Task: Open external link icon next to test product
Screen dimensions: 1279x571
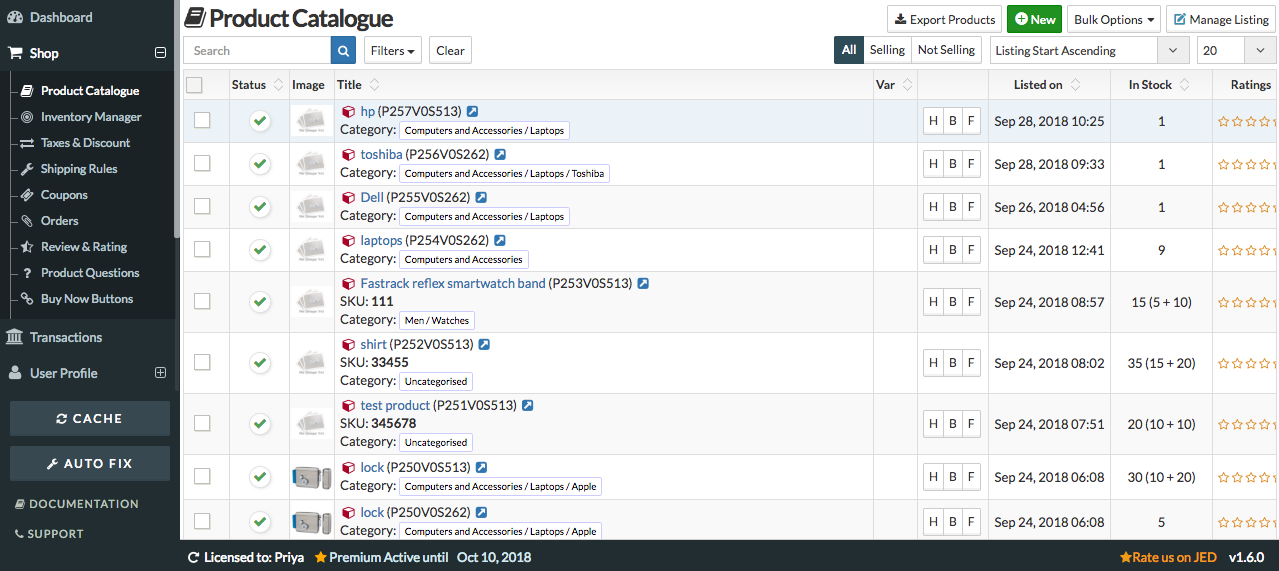Action: (528, 406)
